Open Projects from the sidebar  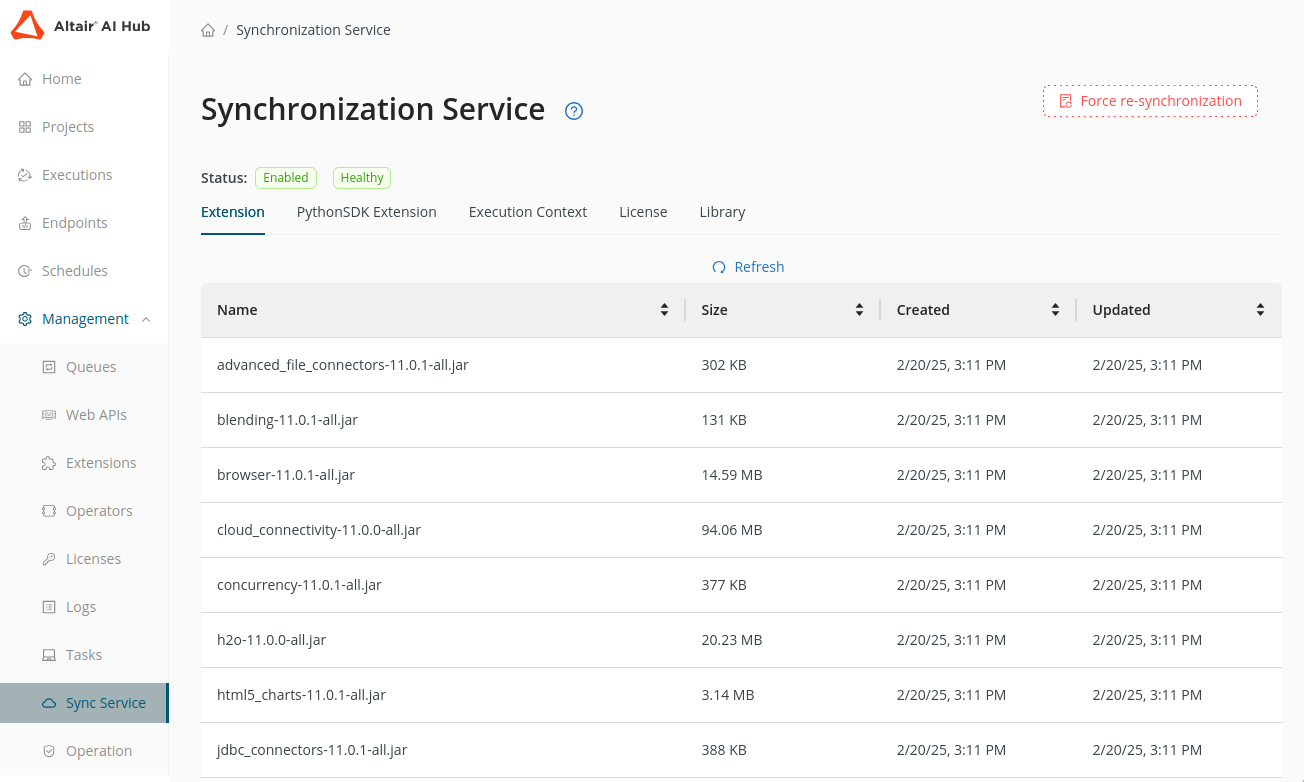(67, 127)
